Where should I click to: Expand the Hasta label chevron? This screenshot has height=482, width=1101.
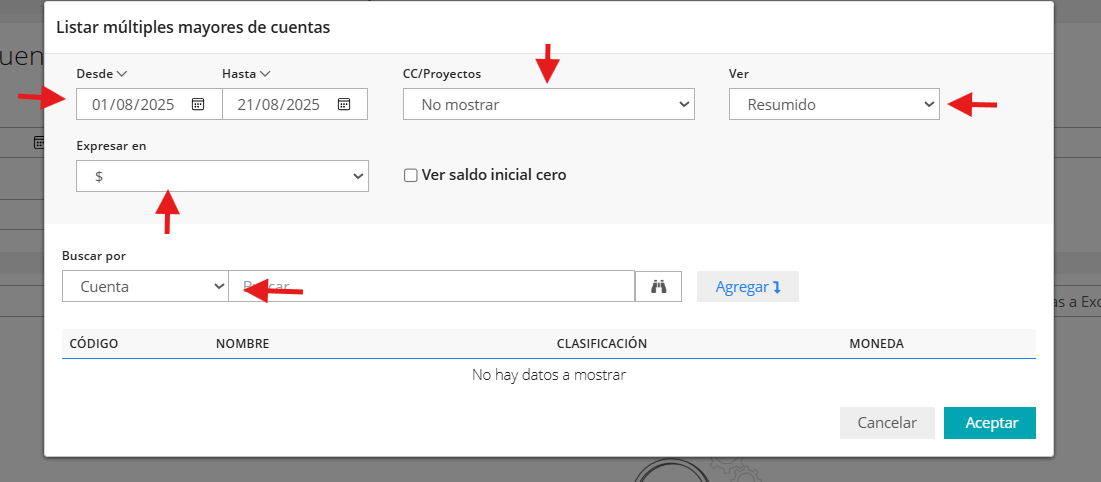[265, 73]
